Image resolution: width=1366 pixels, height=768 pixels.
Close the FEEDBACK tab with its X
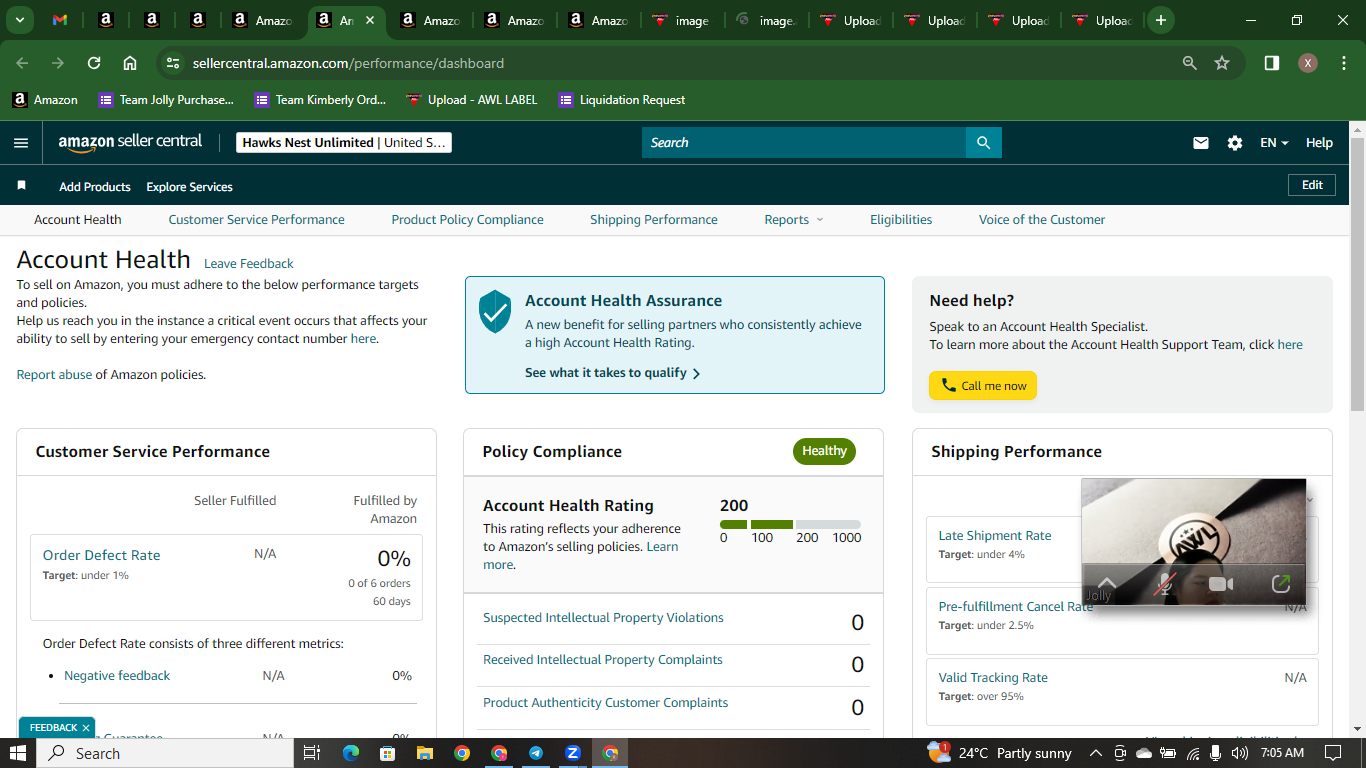(86, 728)
